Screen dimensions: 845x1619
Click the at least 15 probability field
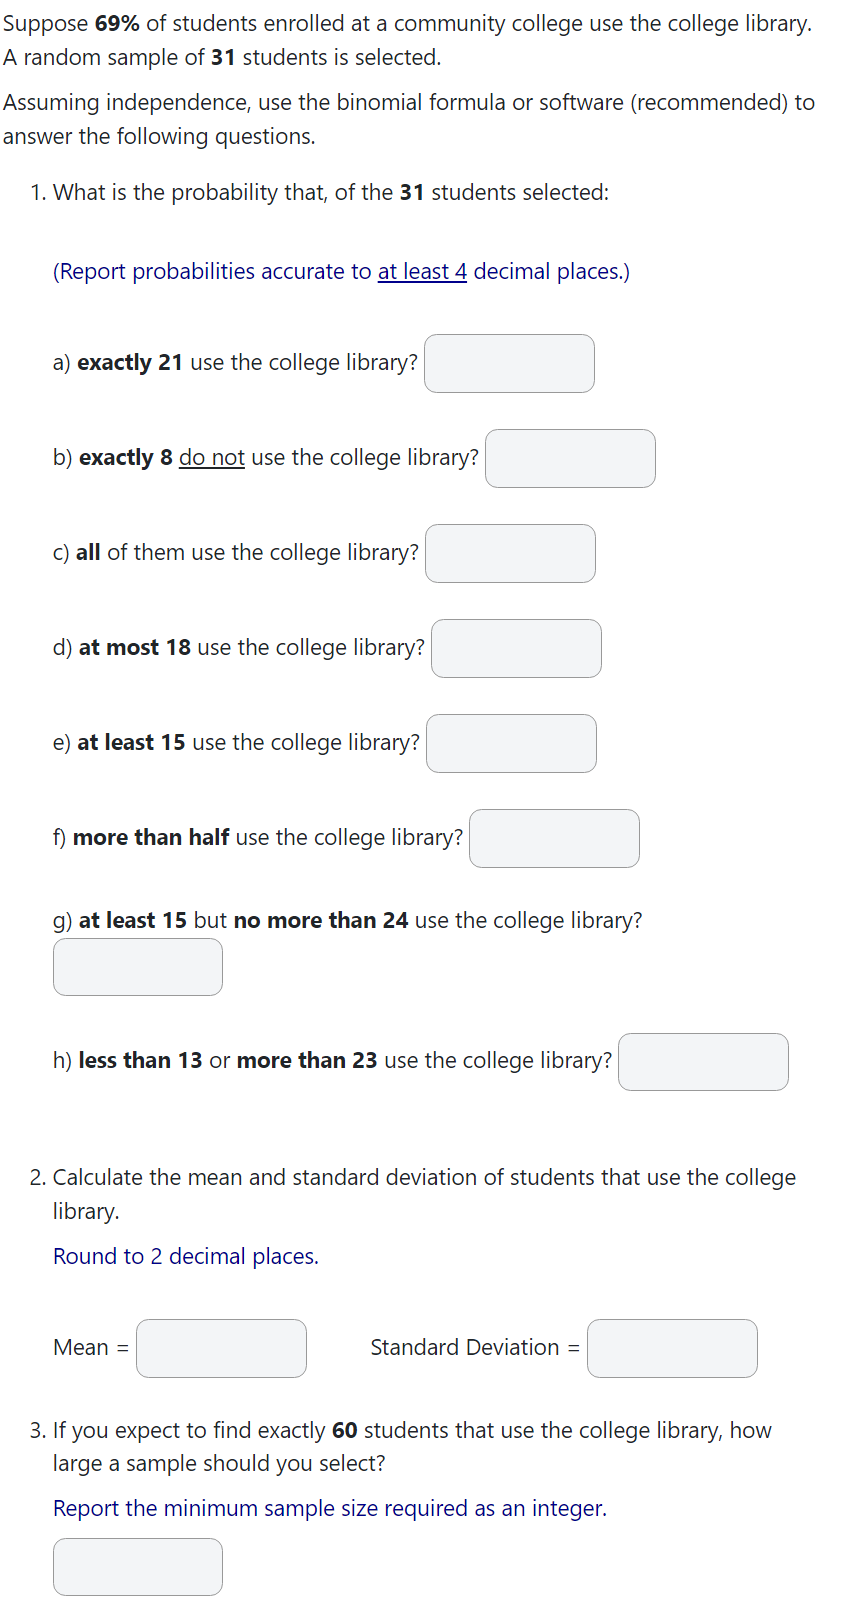[511, 743]
